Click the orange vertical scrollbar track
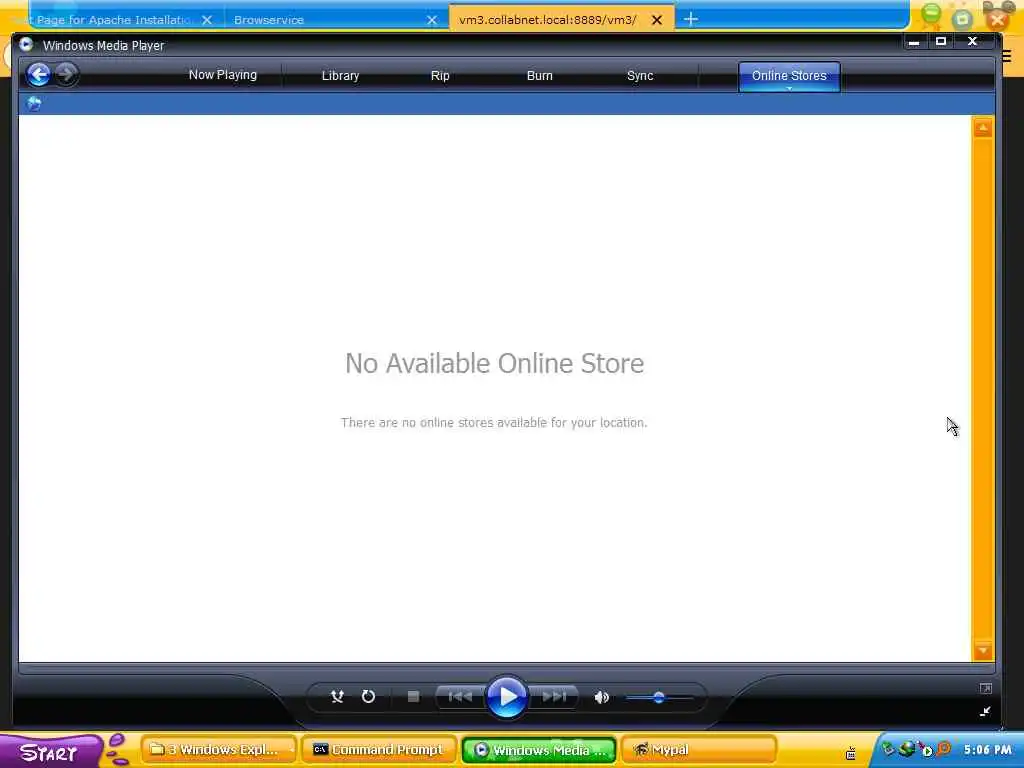Screen dimensions: 1024x768 [983, 389]
